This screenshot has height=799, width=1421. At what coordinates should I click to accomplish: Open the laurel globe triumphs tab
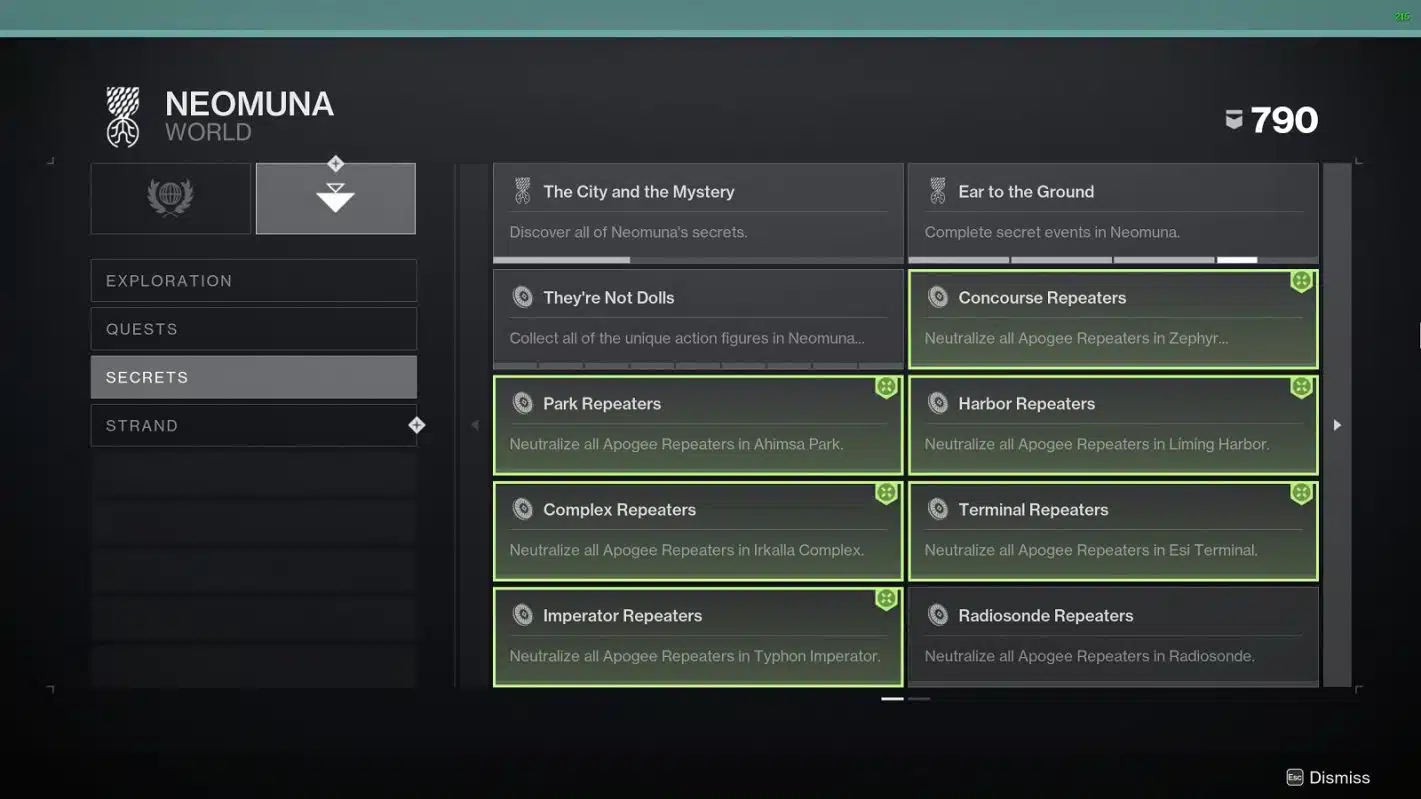pos(170,198)
